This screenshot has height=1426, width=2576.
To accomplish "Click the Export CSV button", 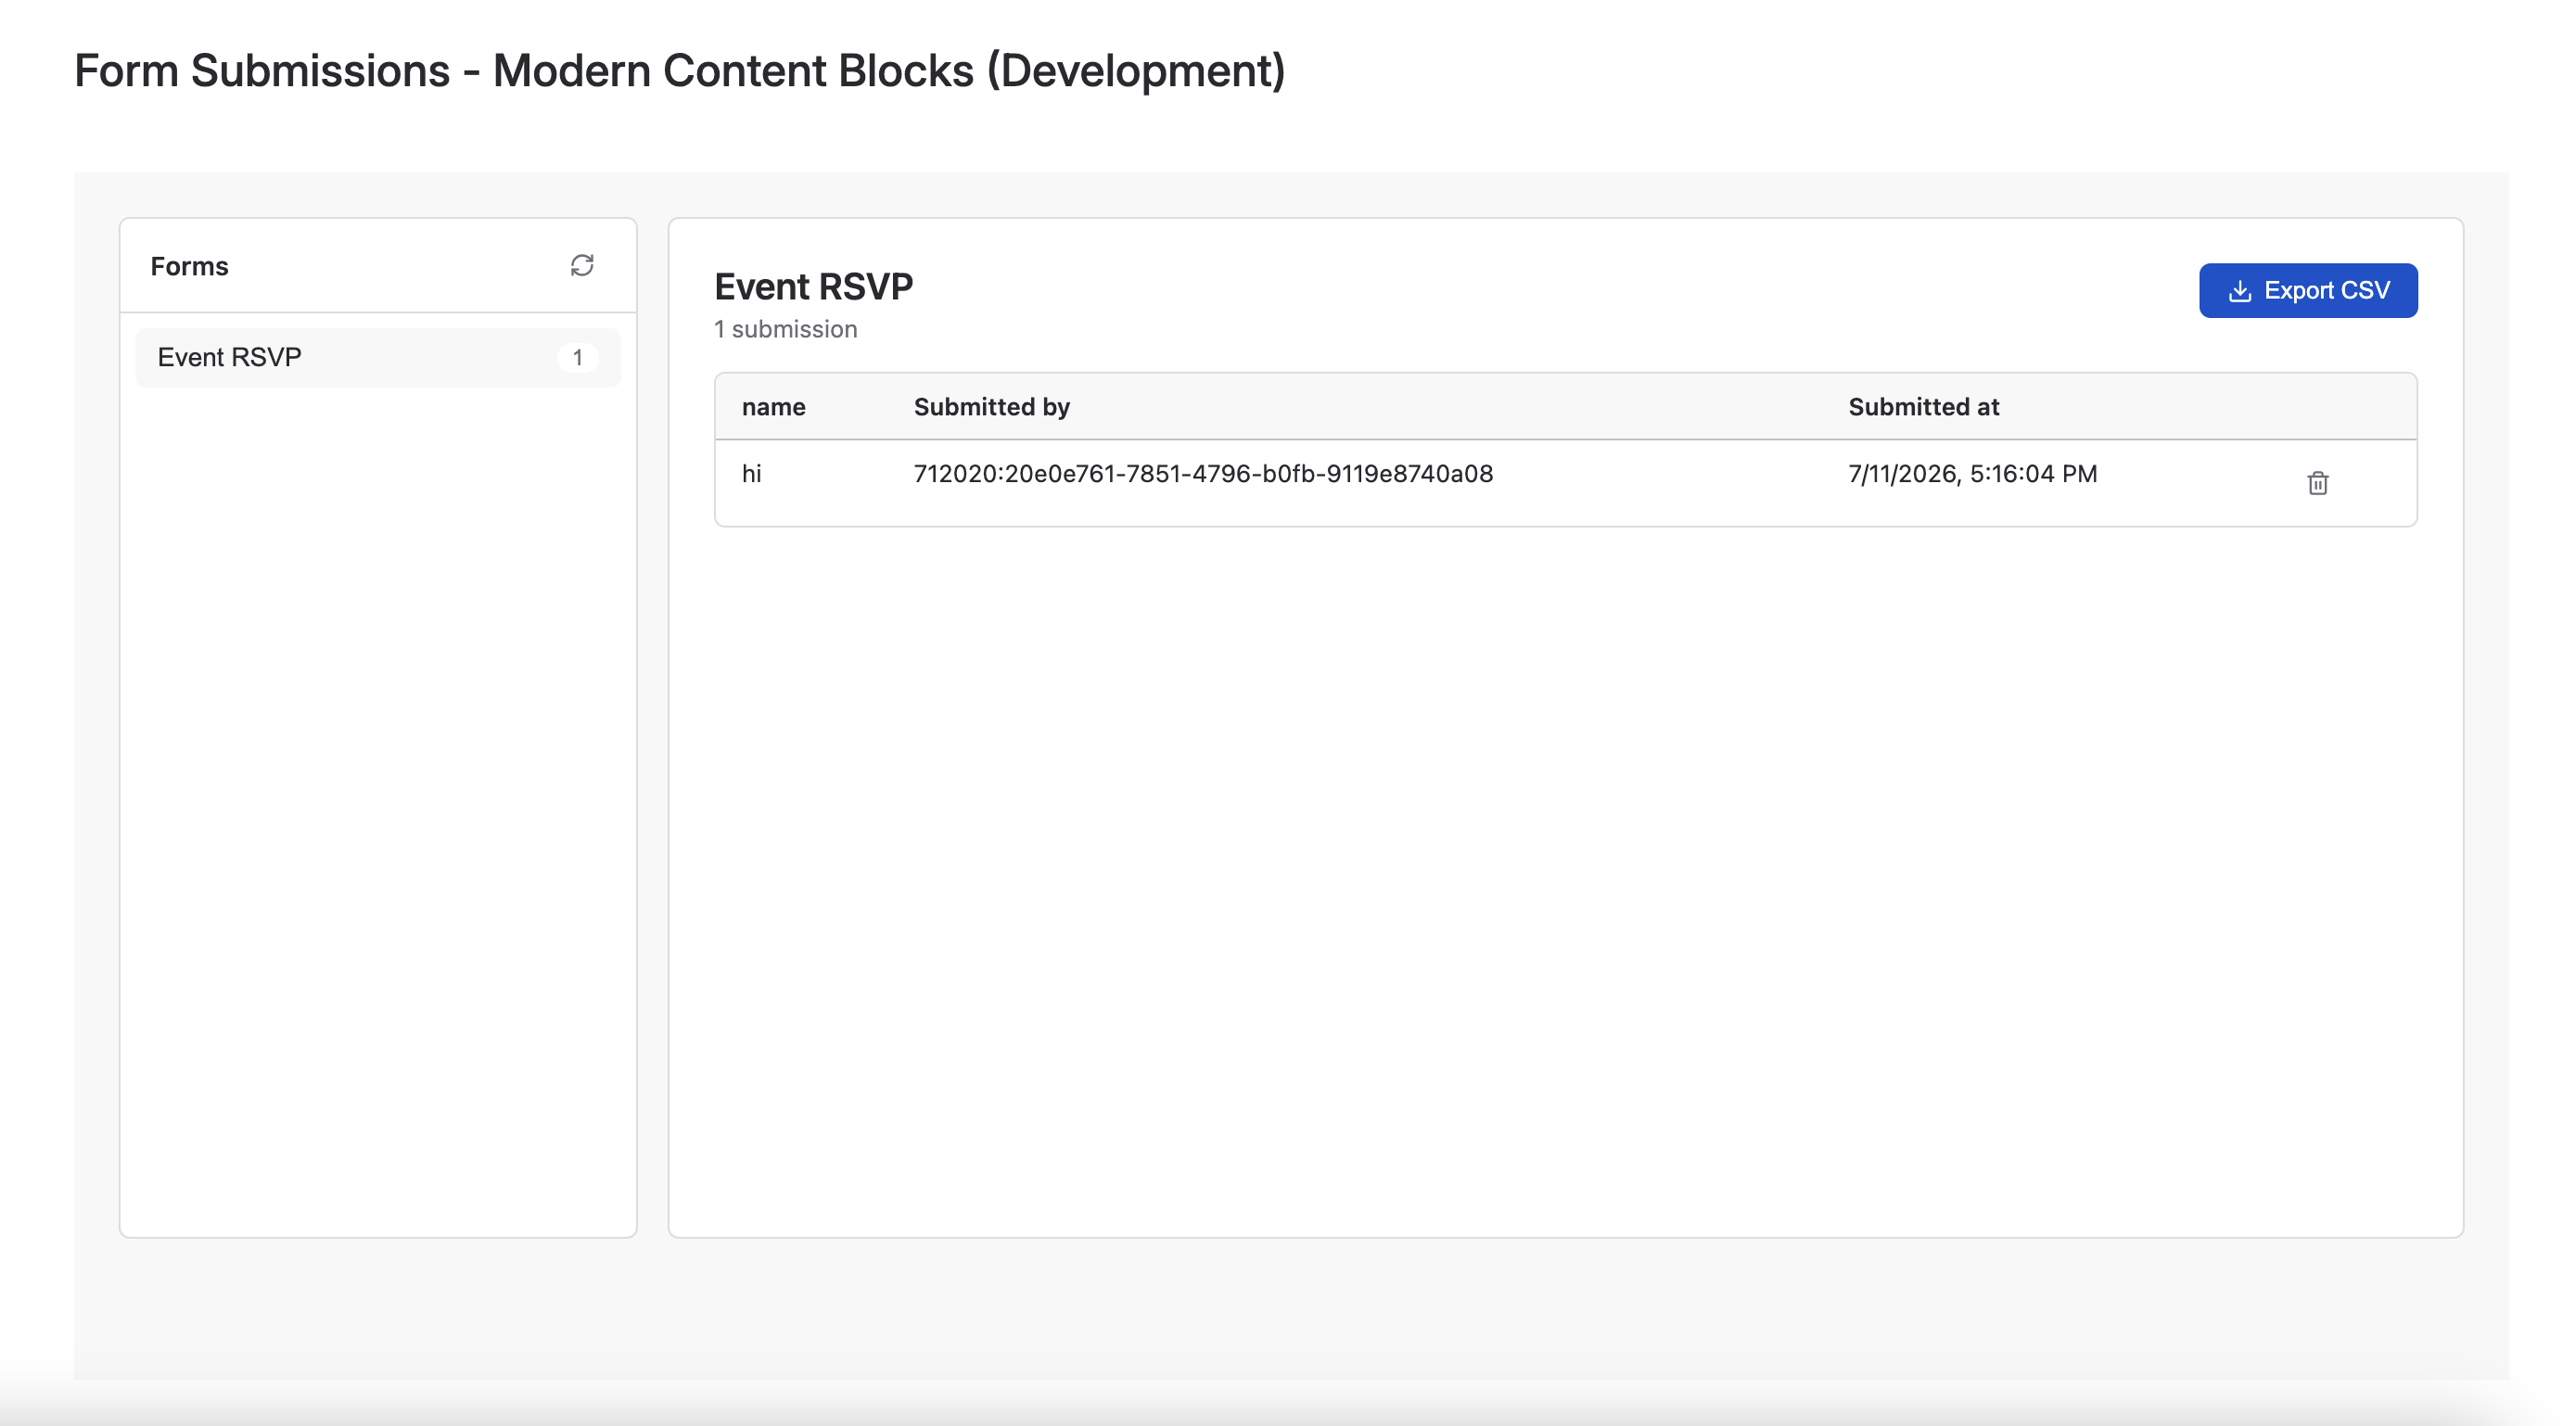I will (2308, 290).
